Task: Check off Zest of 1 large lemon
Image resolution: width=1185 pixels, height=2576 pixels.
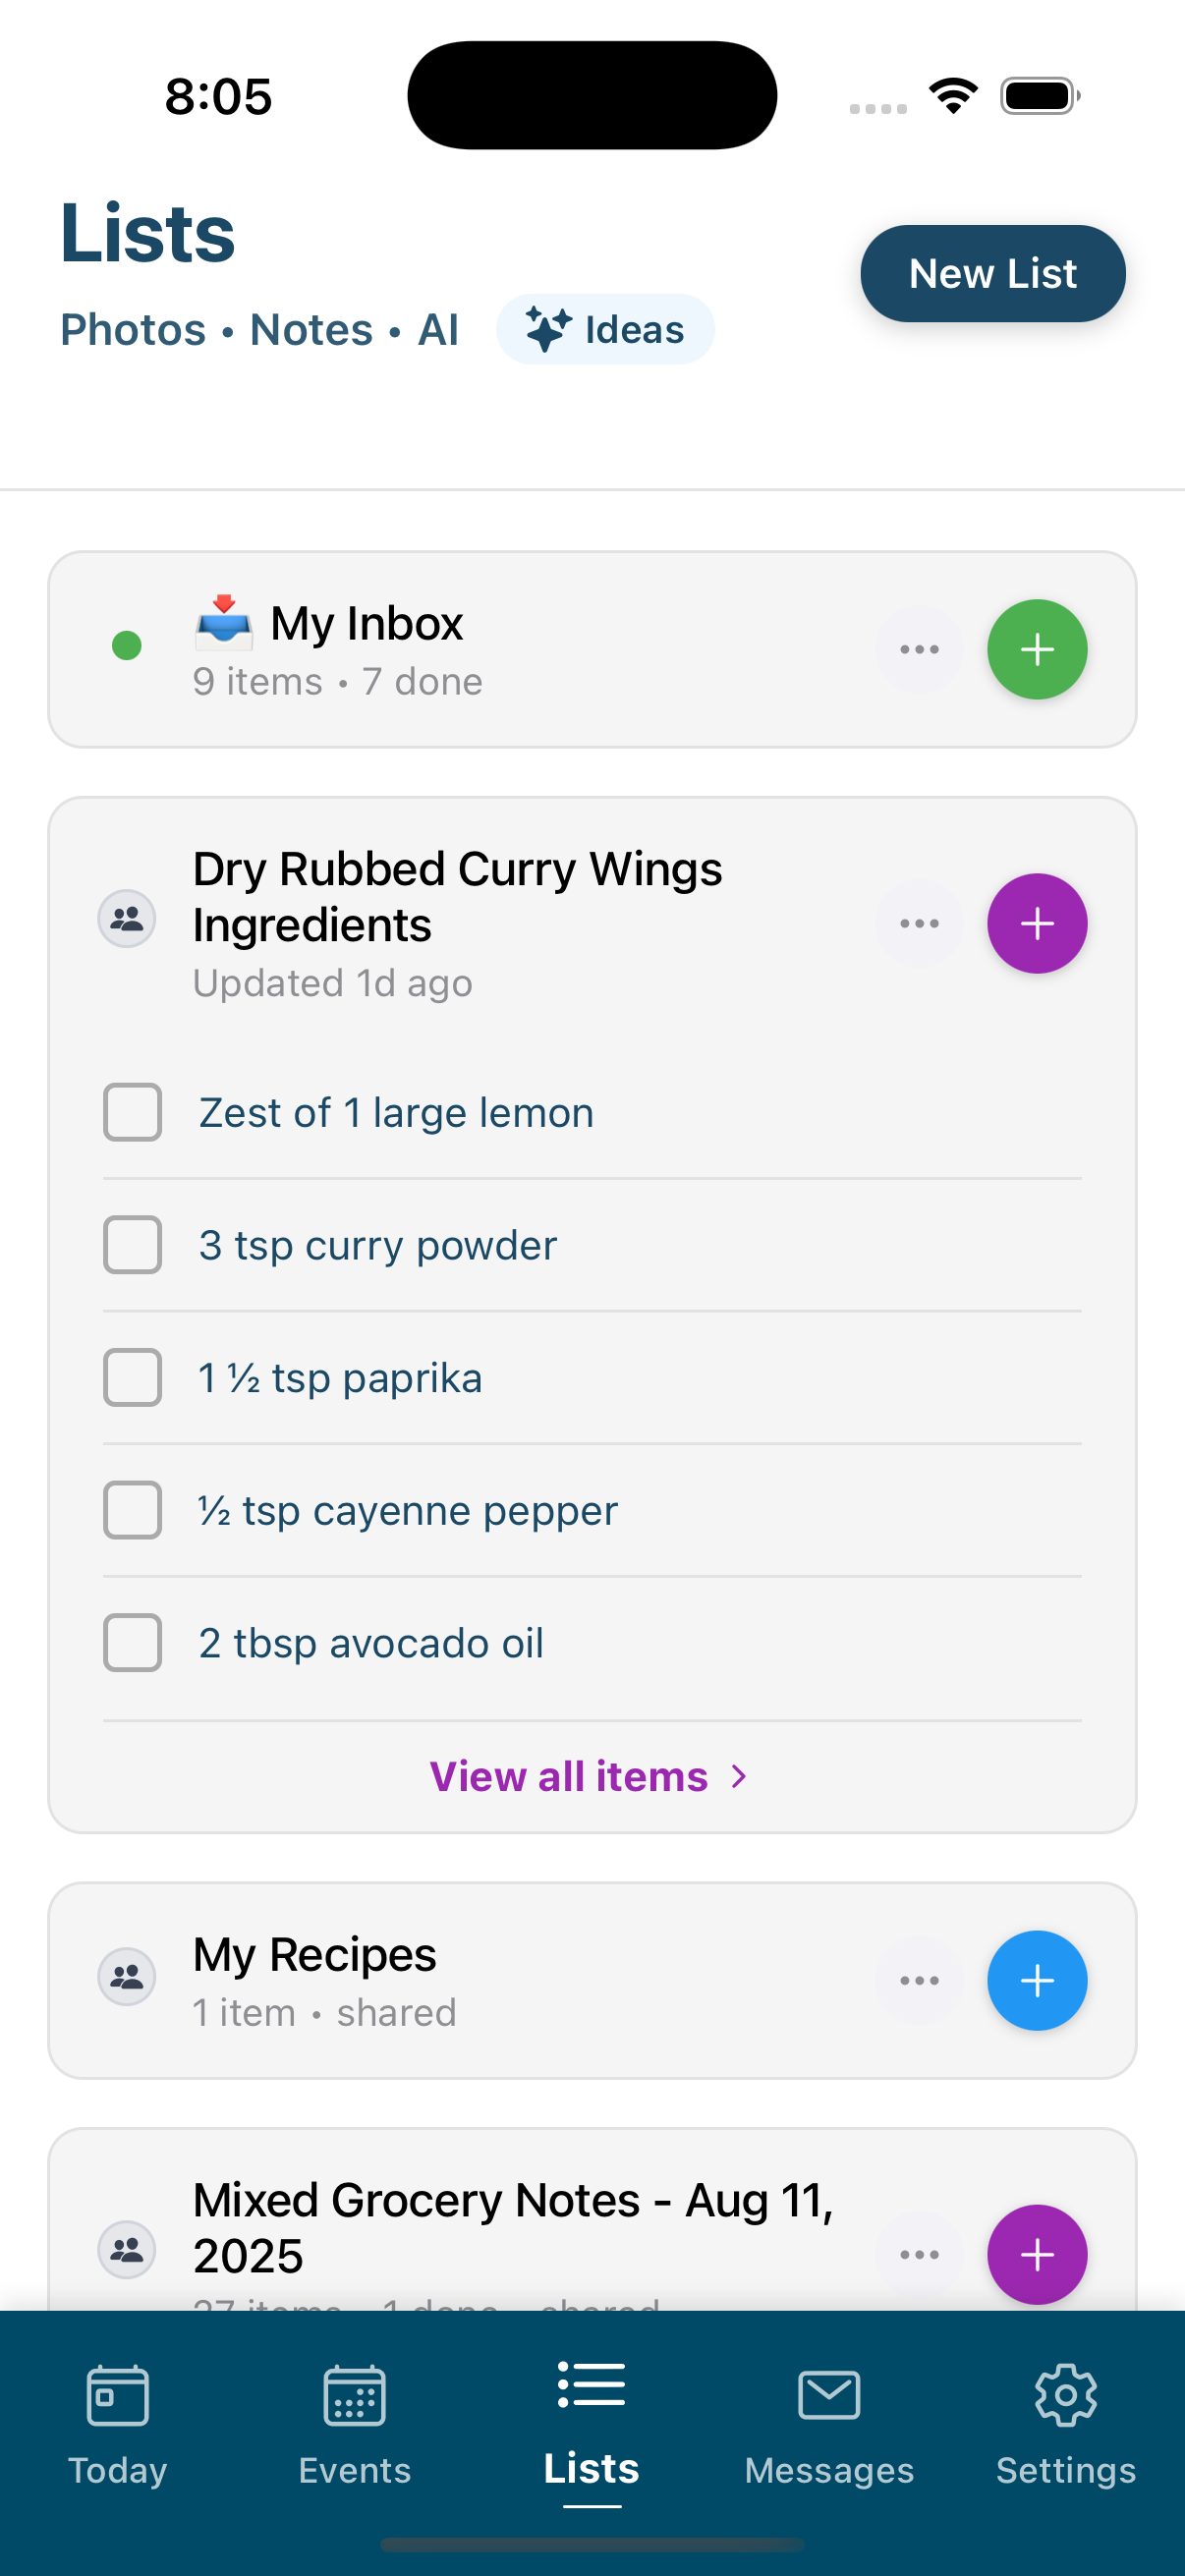Action: 133,1112
